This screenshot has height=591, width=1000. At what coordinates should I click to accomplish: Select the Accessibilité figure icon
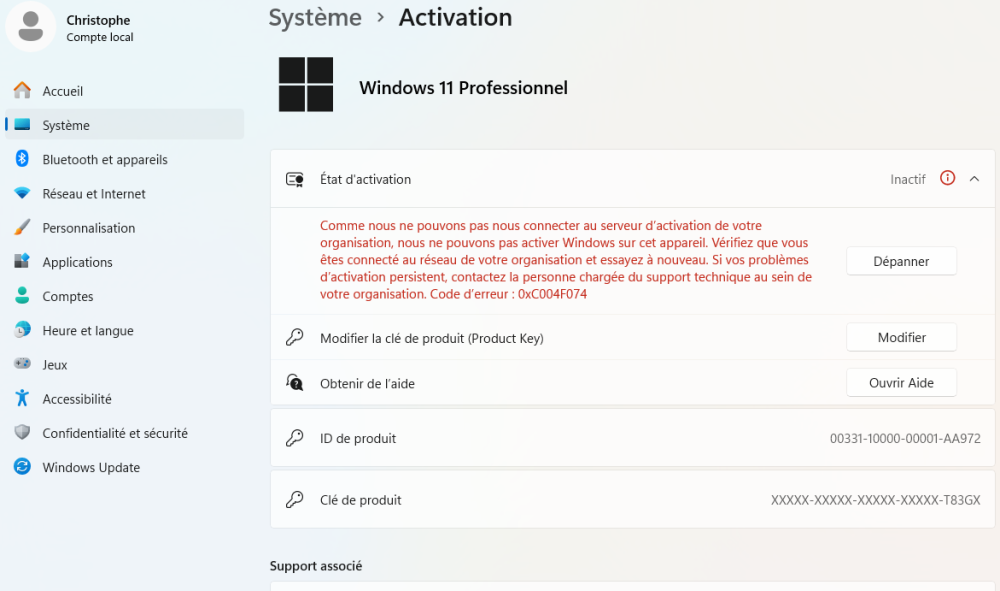(x=22, y=399)
